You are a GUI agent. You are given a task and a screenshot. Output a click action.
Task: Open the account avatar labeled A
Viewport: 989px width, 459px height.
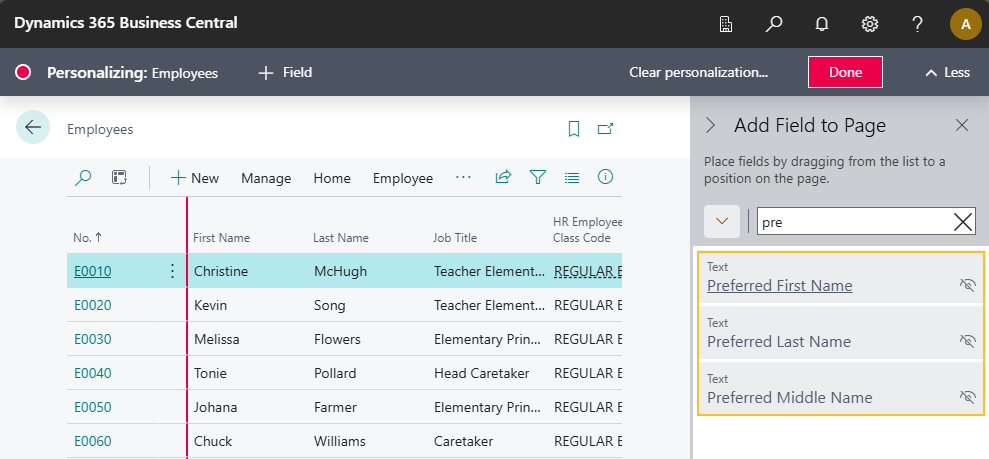tap(966, 24)
